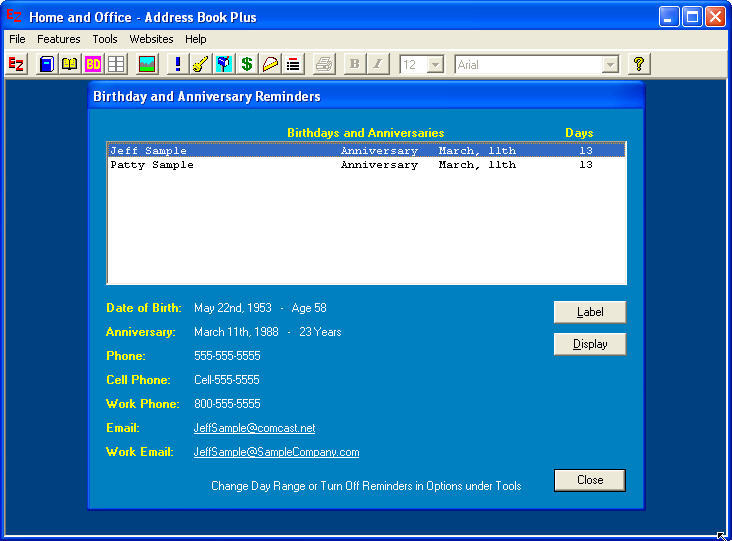
Task: Click the EZ icon in the title bar
Action: pyautogui.click(x=14, y=16)
